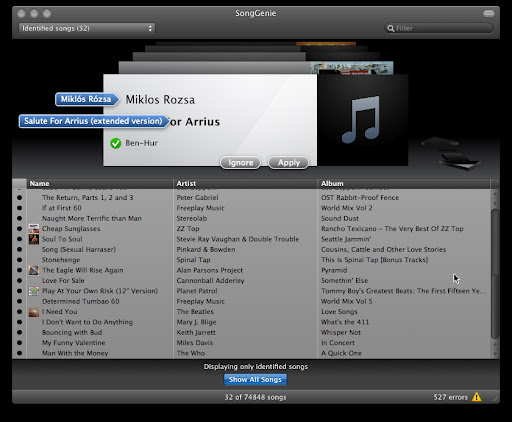Toggle the status dot beside My Funny Valentine
This screenshot has height=422, width=512.
pos(19,343)
